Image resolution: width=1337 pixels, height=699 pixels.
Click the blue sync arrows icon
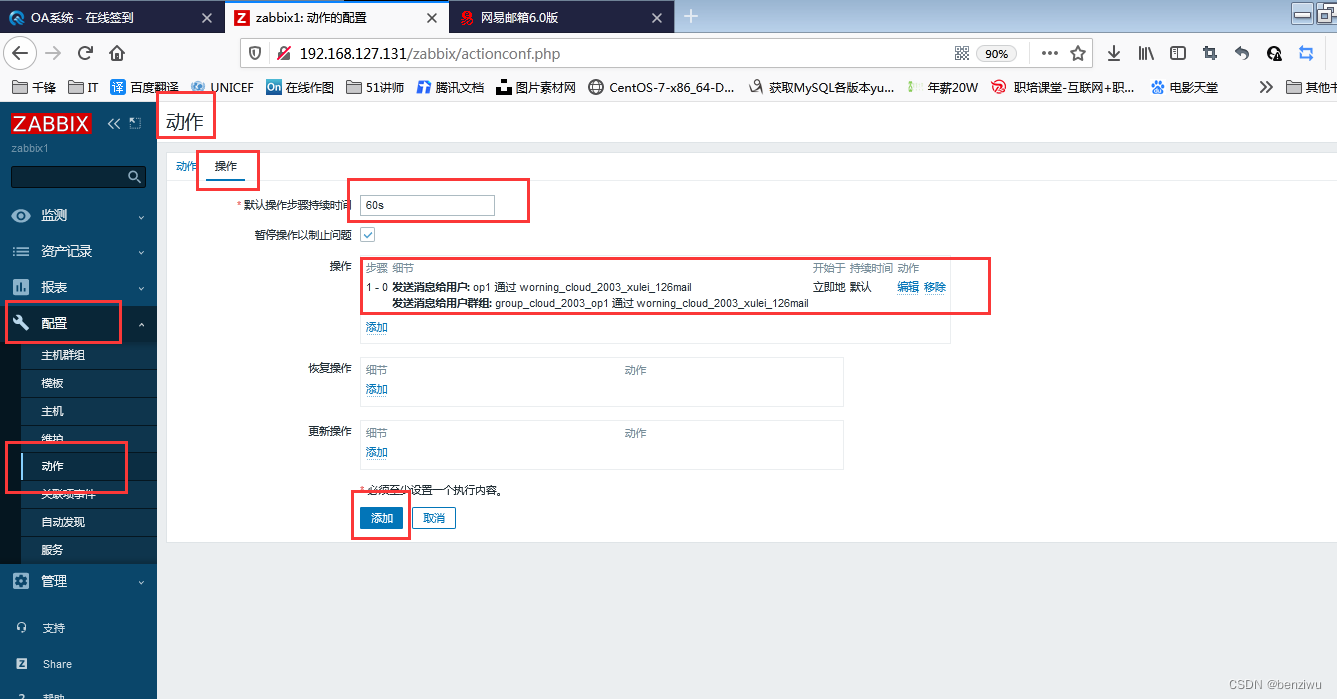pyautogui.click(x=1306, y=53)
